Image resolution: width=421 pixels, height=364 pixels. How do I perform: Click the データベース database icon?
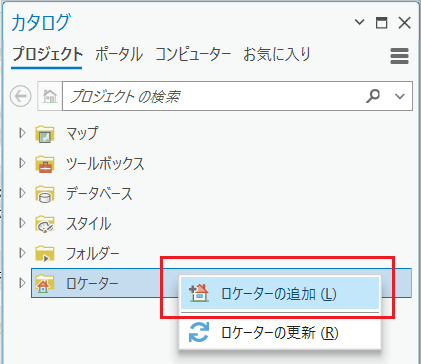45,194
